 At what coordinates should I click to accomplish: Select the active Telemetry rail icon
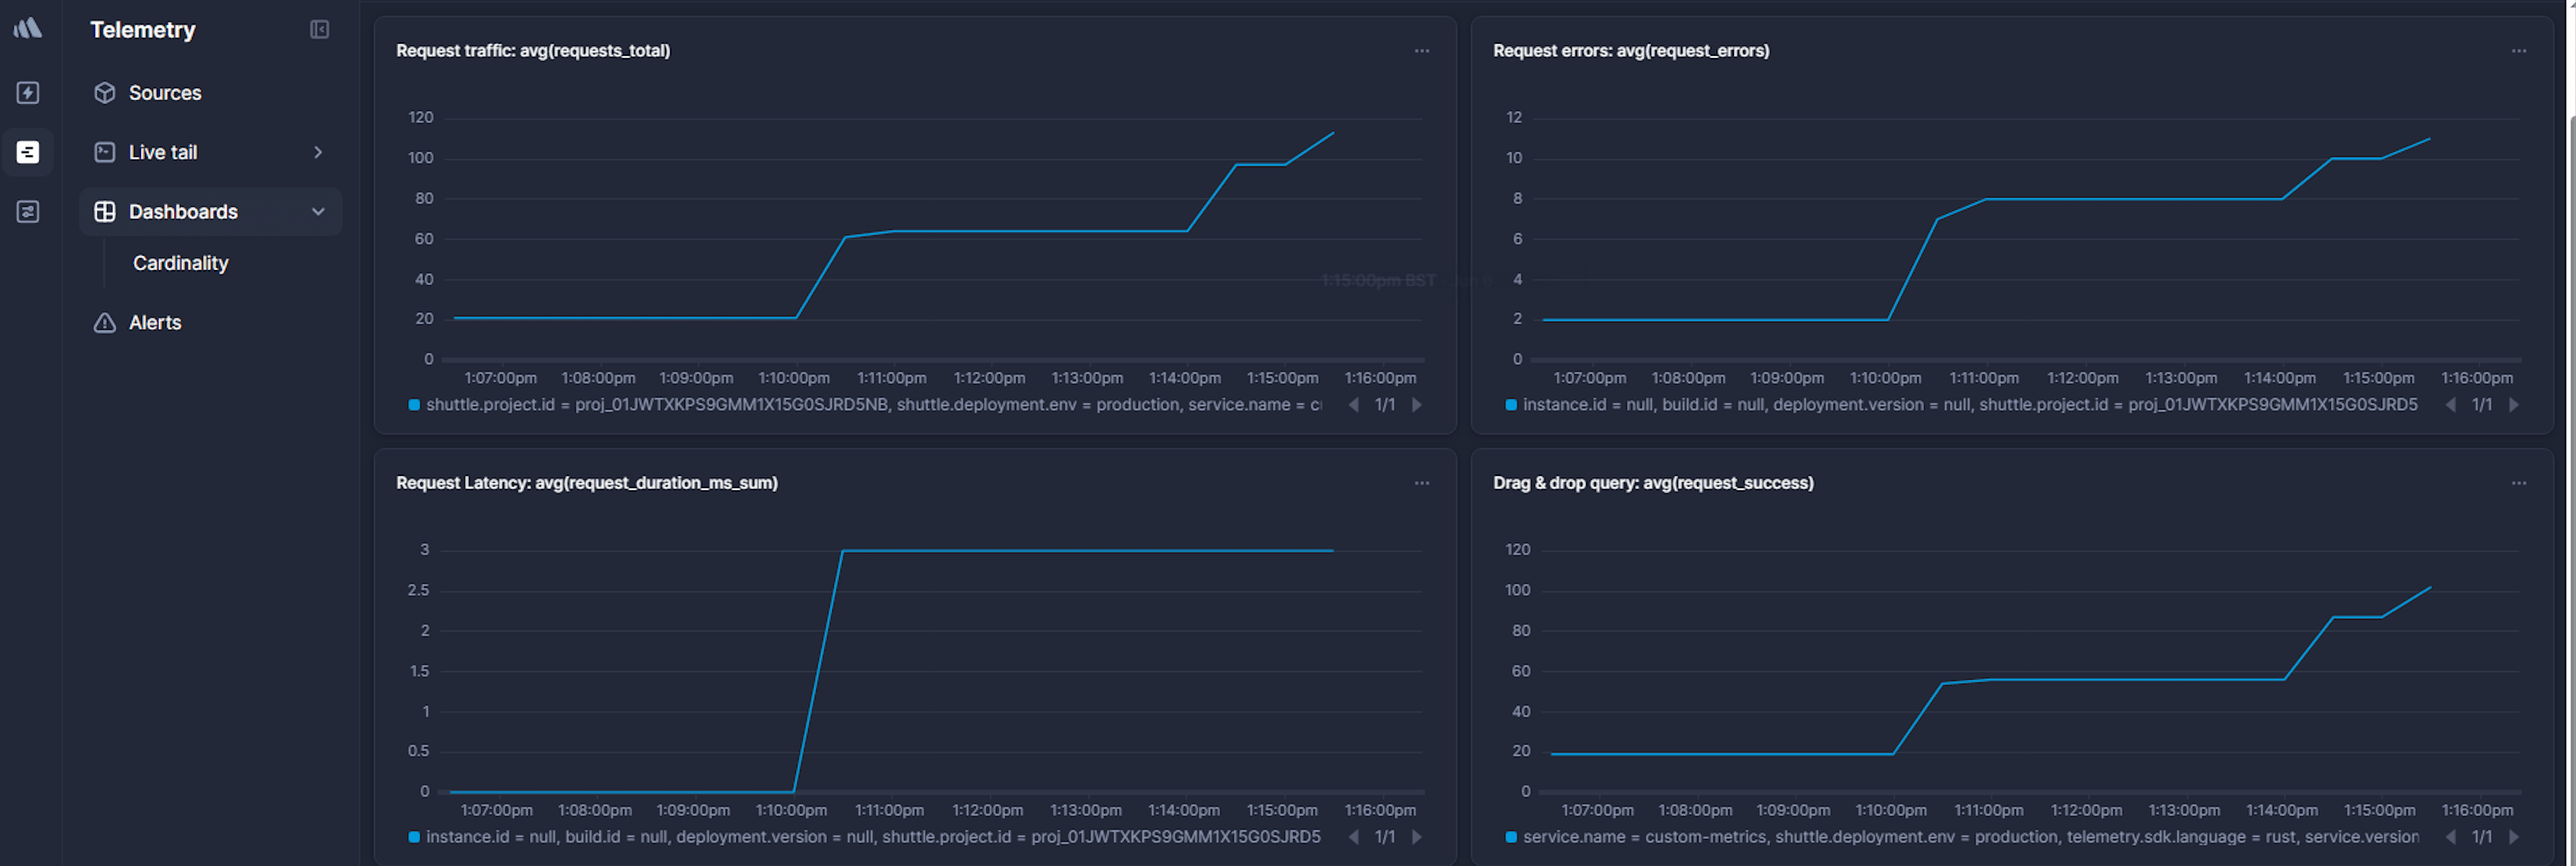tap(28, 152)
